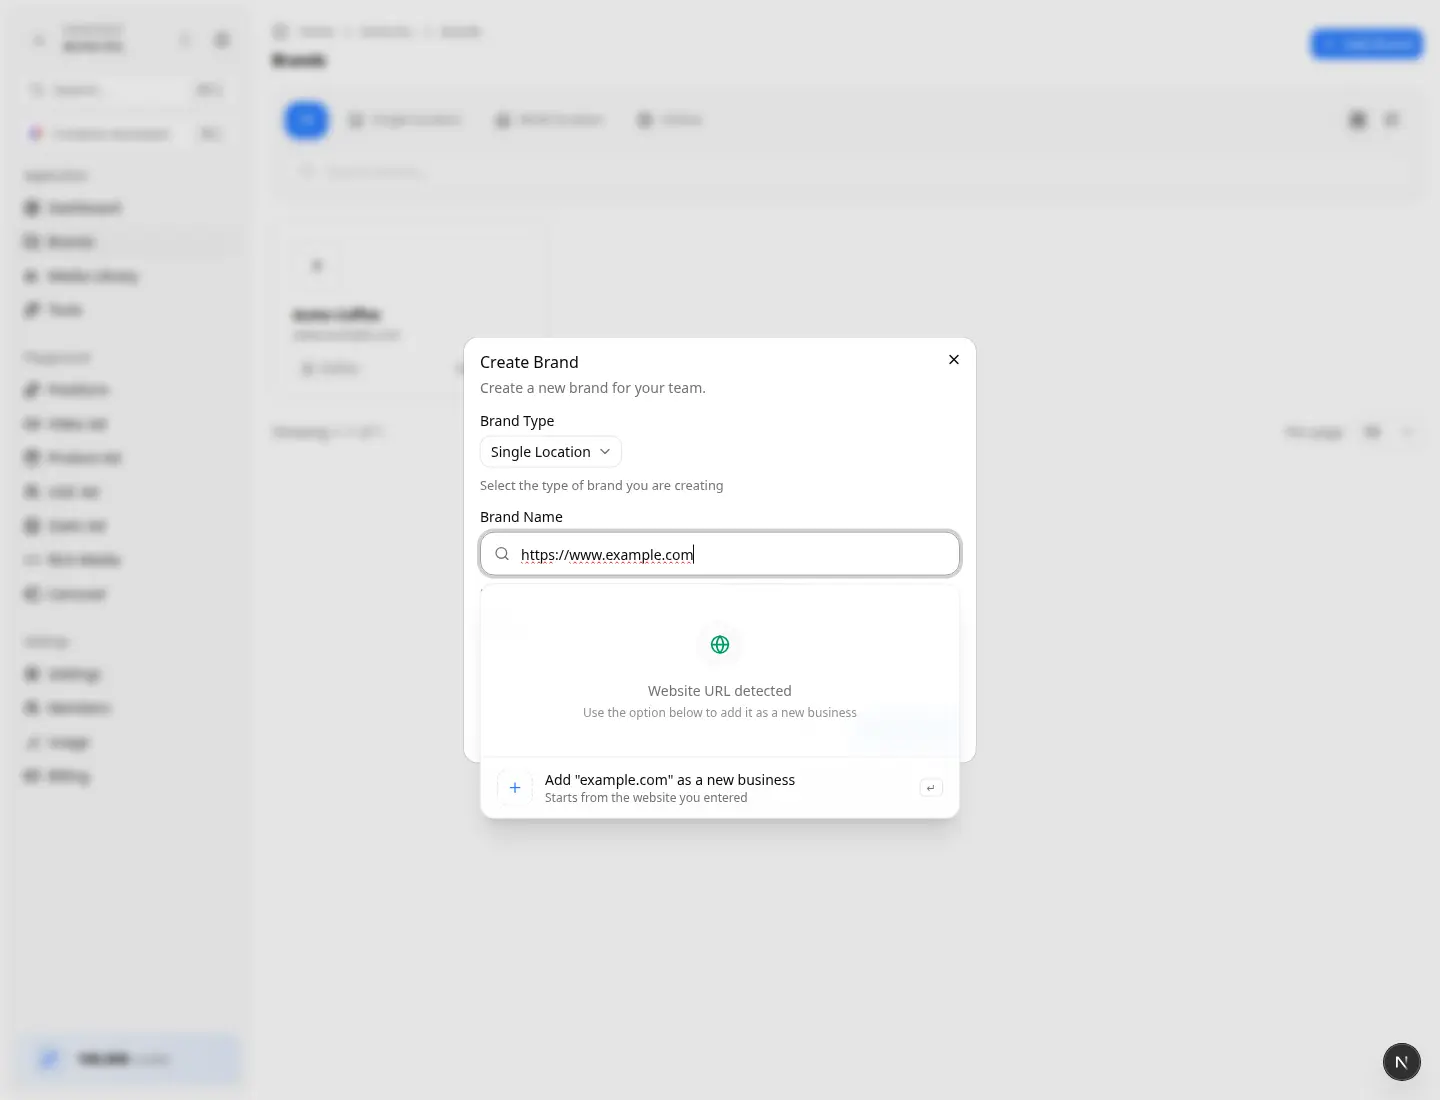Click "Use the option below" hint text
Screen dimensions: 1440x1100
pyautogui.click(x=720, y=713)
